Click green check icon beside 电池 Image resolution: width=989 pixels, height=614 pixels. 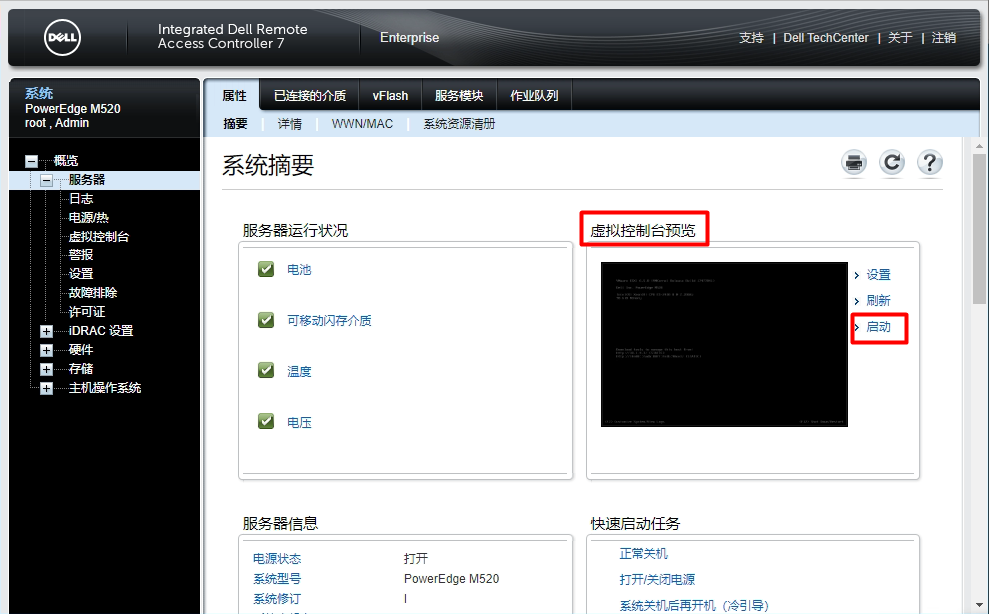point(266,269)
